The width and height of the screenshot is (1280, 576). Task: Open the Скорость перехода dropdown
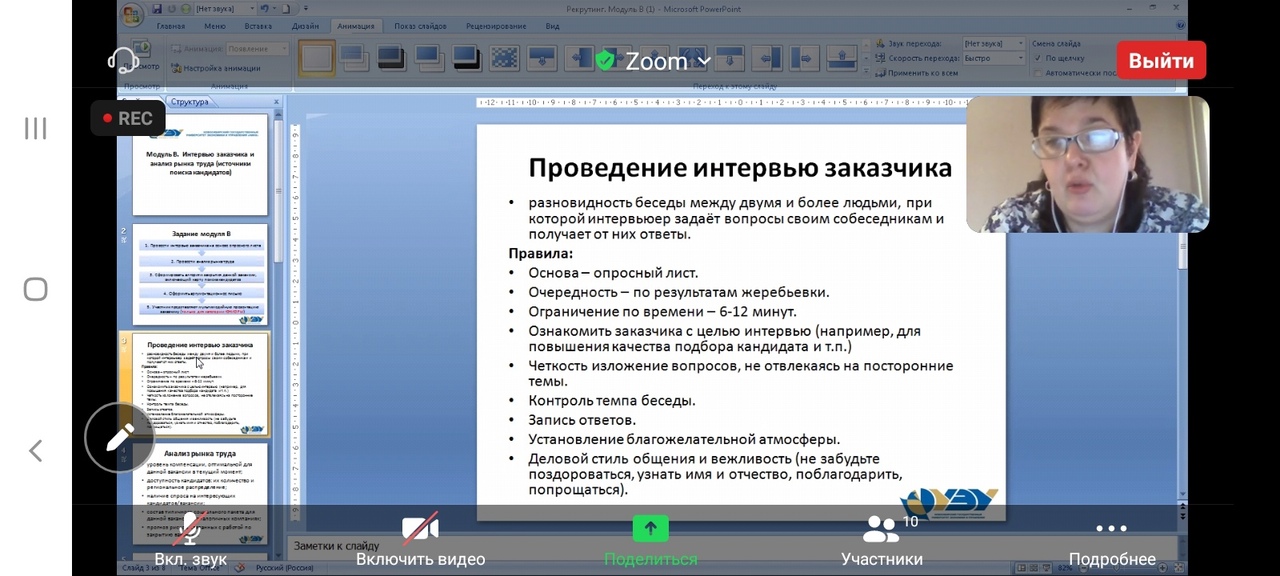click(993, 58)
